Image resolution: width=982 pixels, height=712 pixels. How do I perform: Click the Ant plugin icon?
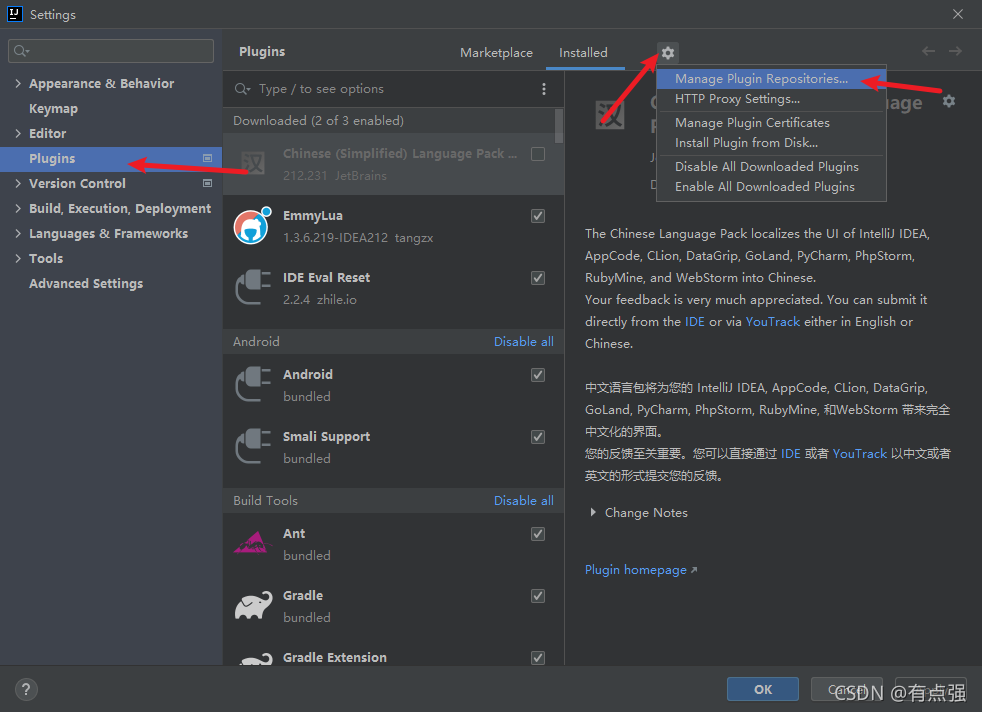pyautogui.click(x=252, y=544)
